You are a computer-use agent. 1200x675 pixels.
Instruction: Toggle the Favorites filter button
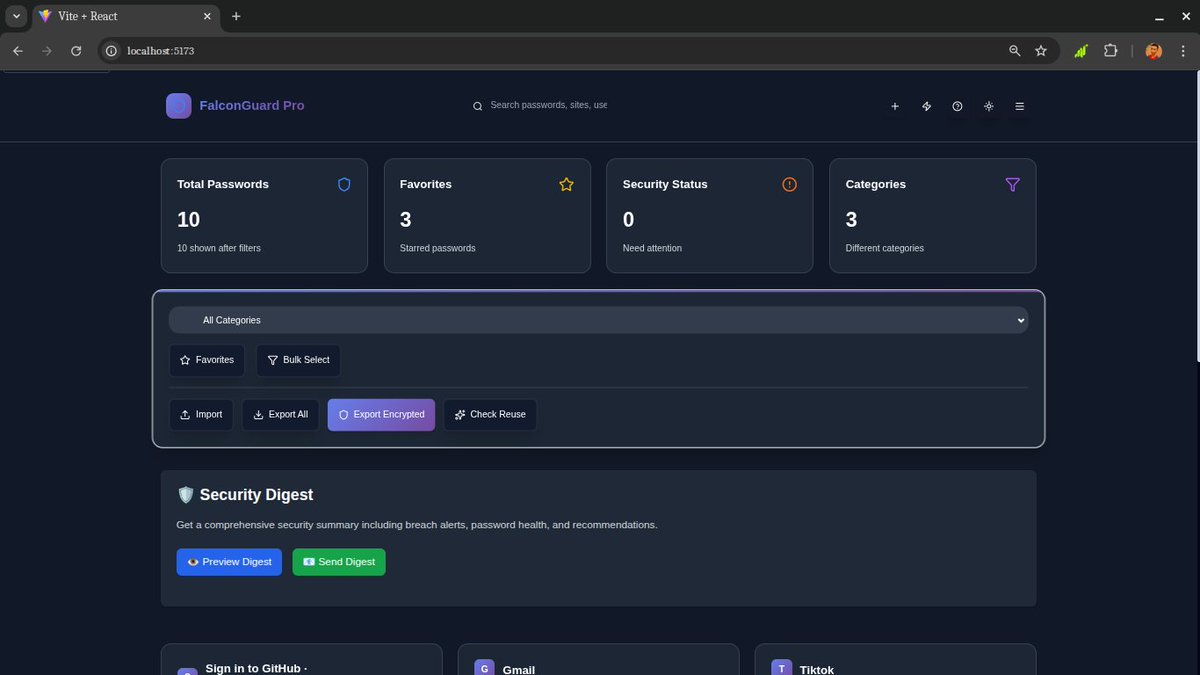pyautogui.click(x=207, y=360)
